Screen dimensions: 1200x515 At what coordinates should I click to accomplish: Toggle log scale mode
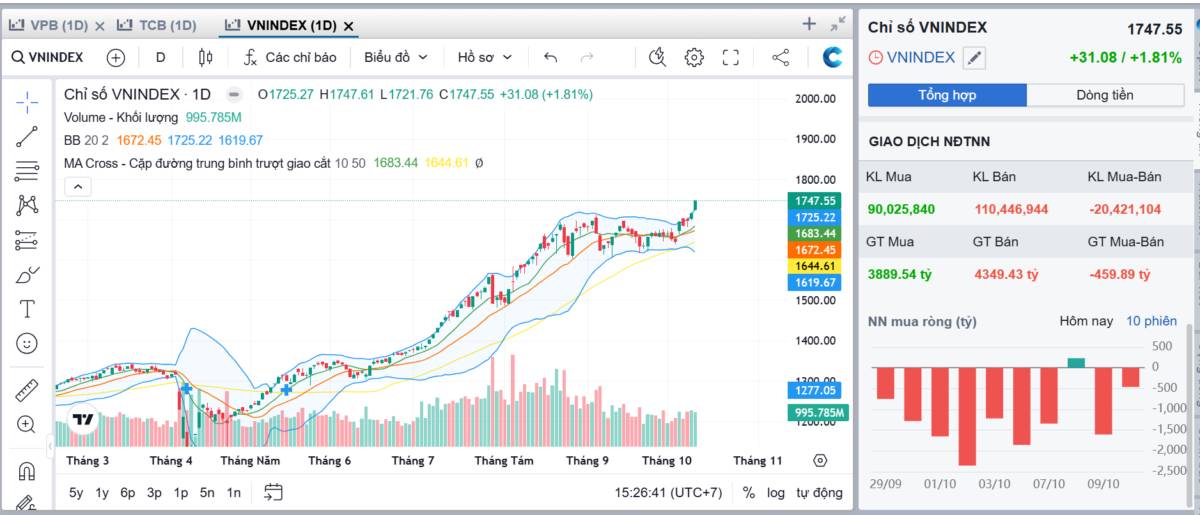tap(776, 492)
